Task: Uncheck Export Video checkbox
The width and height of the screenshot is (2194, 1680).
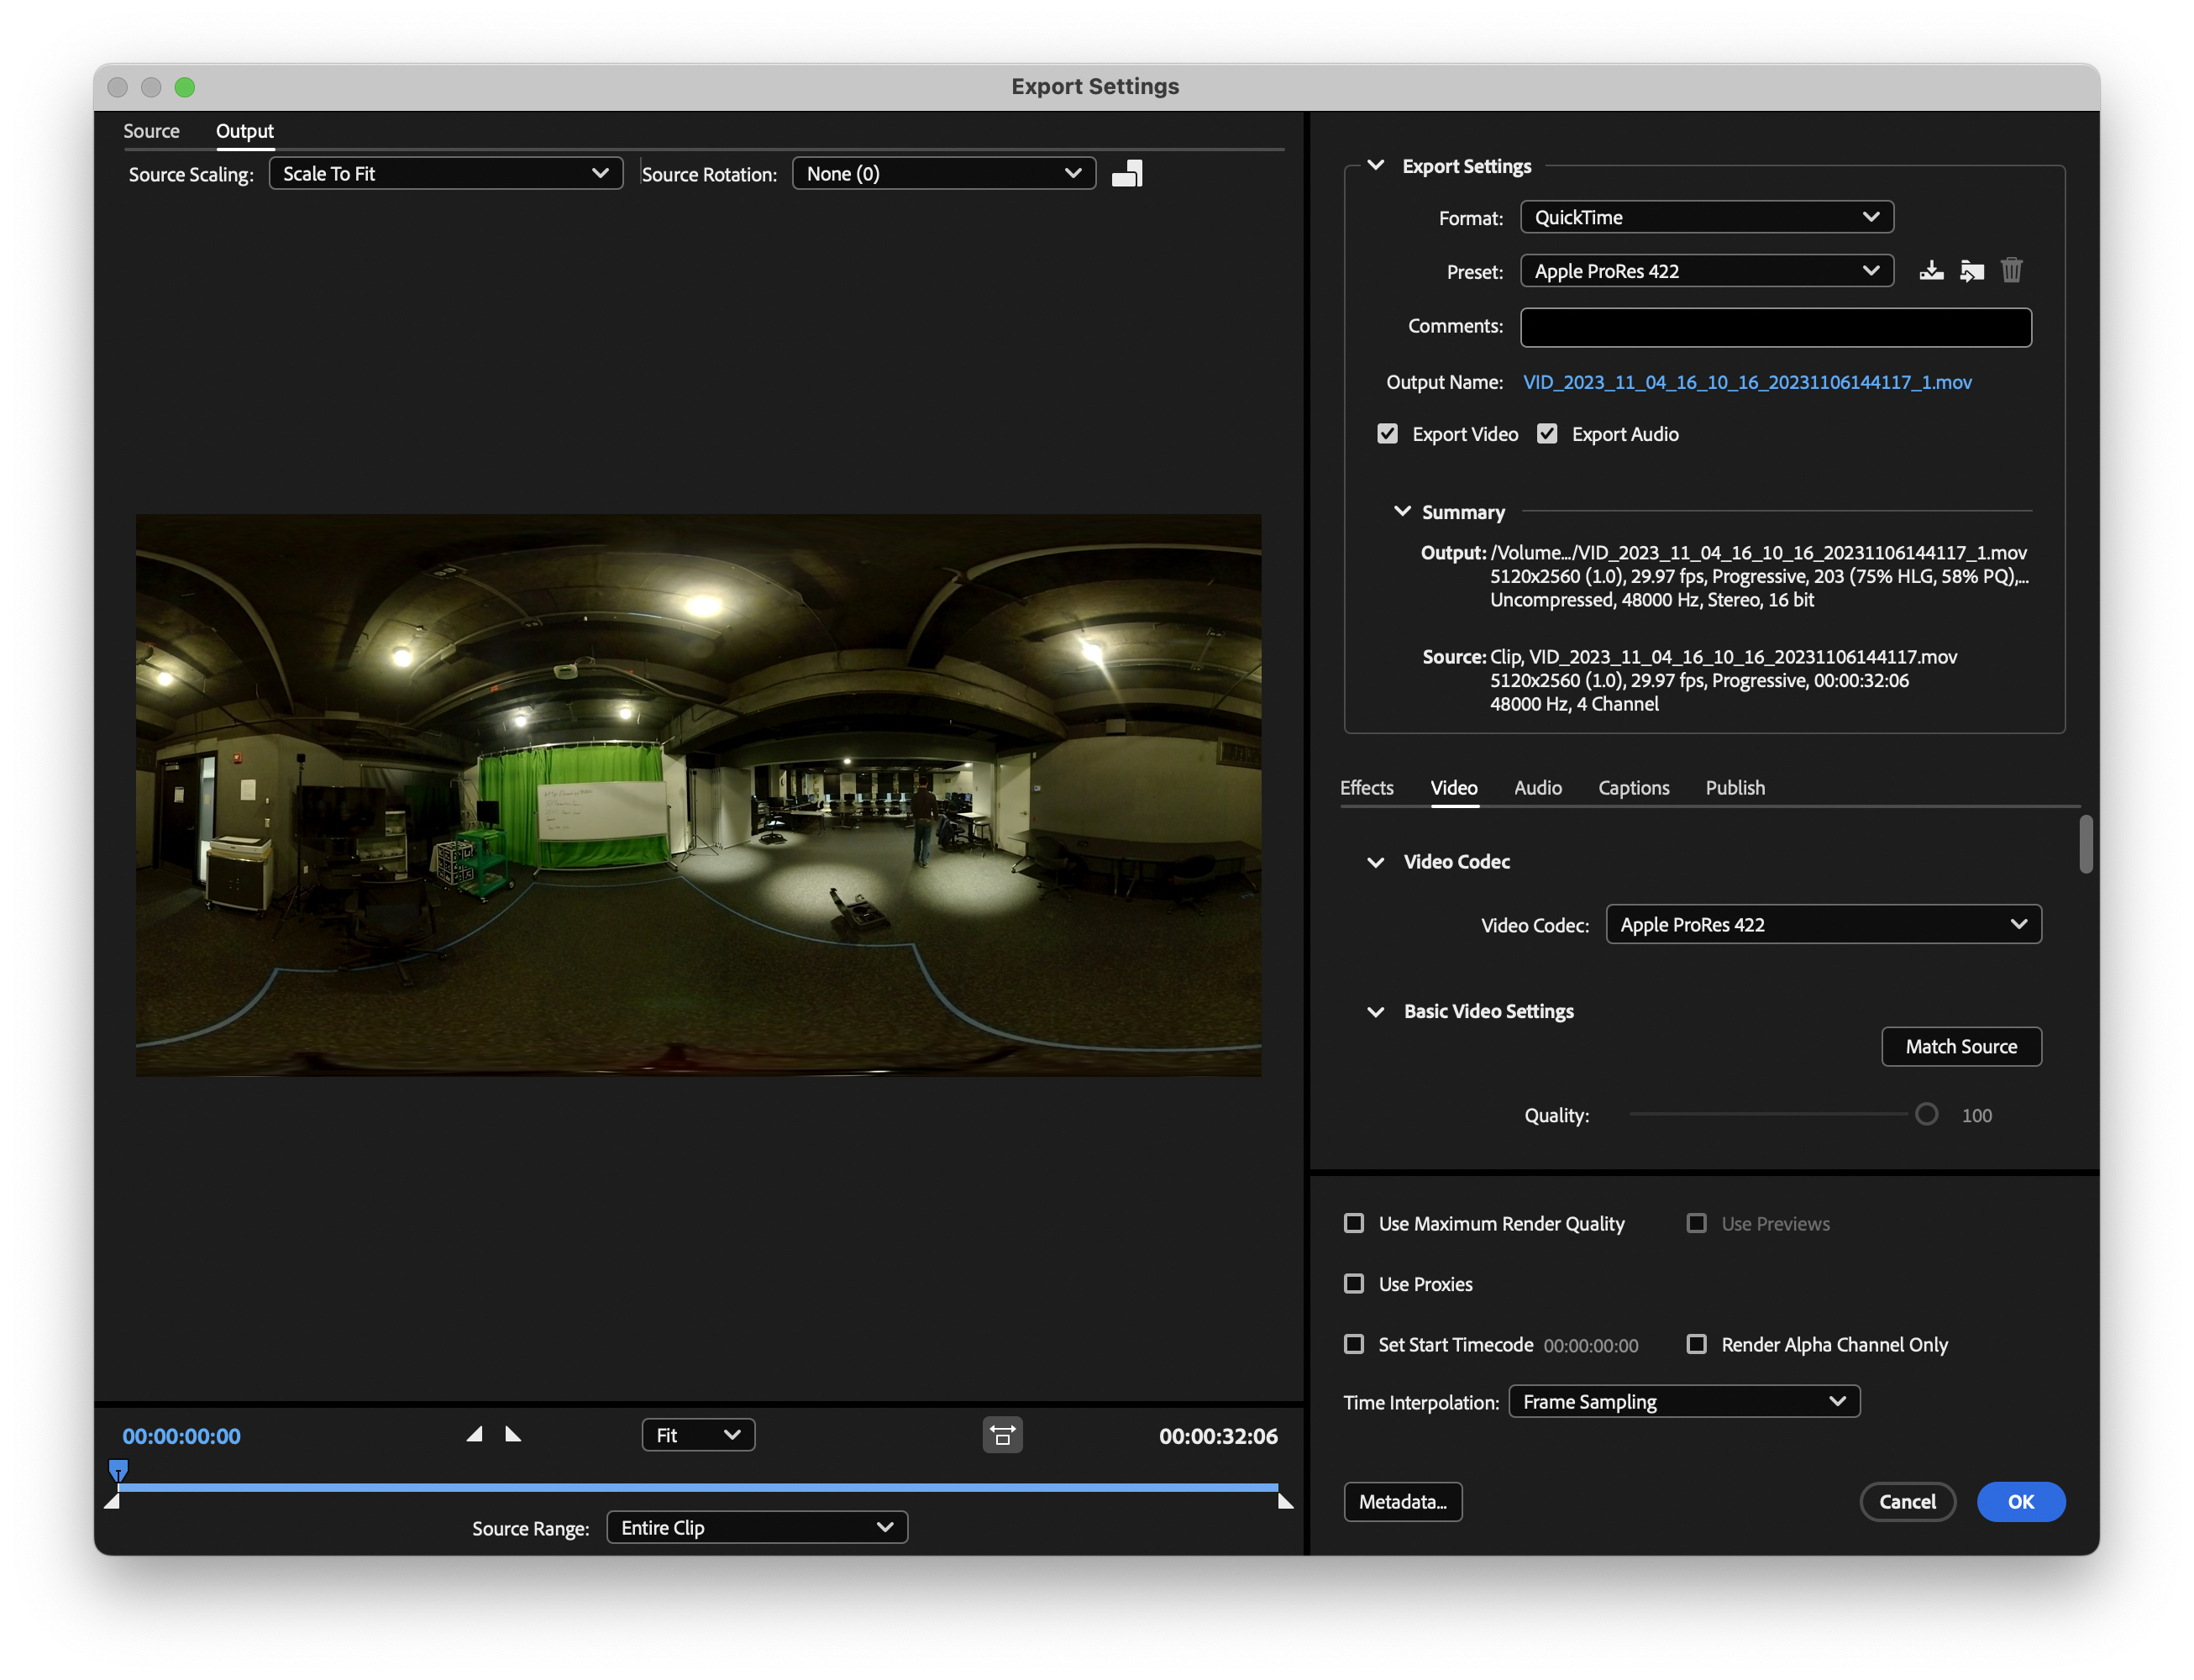Action: [x=1387, y=434]
